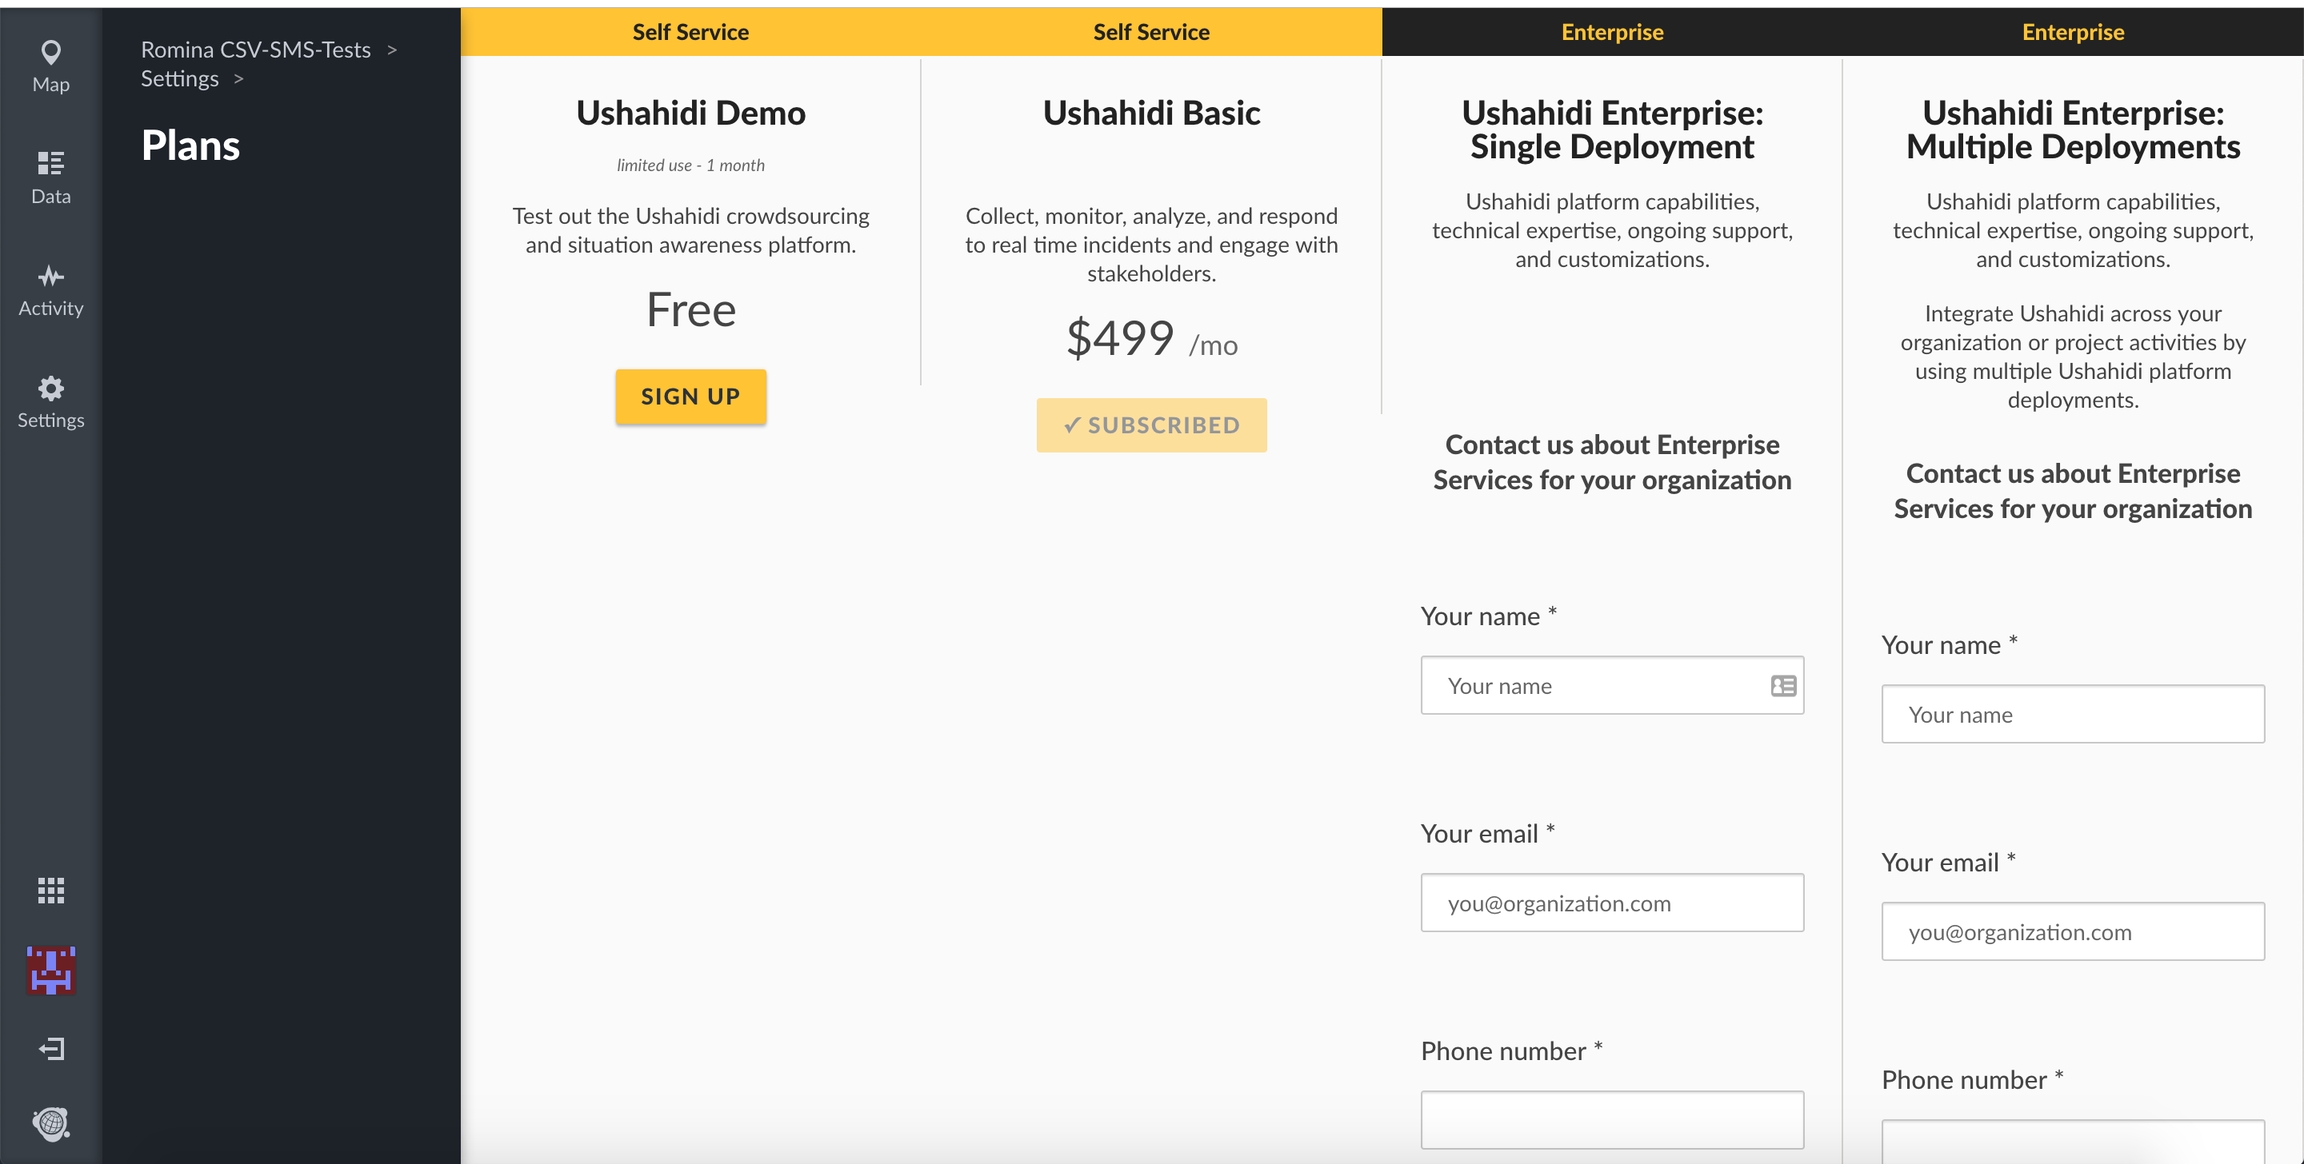Focus Your email field in Multiple Deployments
Screen dimensions: 2304x1164
coord(2072,932)
